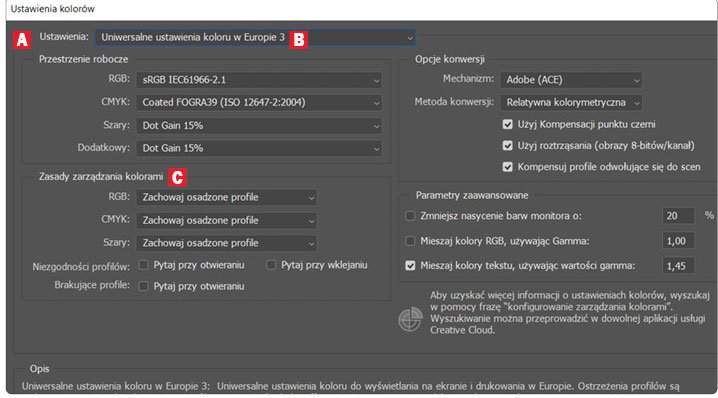Click the monitor desaturation value field 20
This screenshot has width=718, height=398.
(678, 216)
